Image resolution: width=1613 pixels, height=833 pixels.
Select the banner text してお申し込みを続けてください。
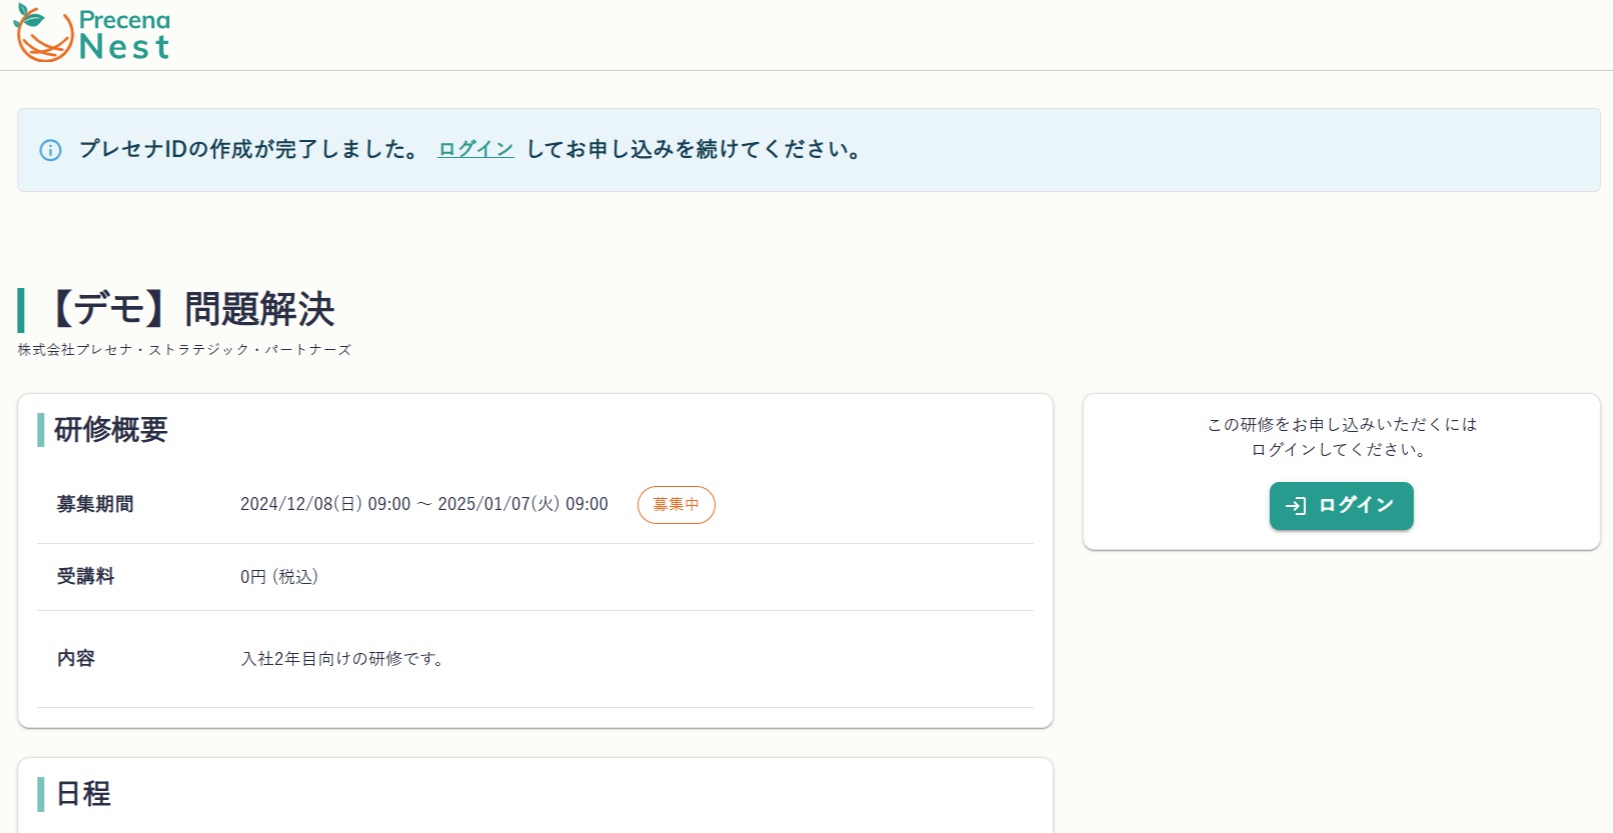click(694, 149)
